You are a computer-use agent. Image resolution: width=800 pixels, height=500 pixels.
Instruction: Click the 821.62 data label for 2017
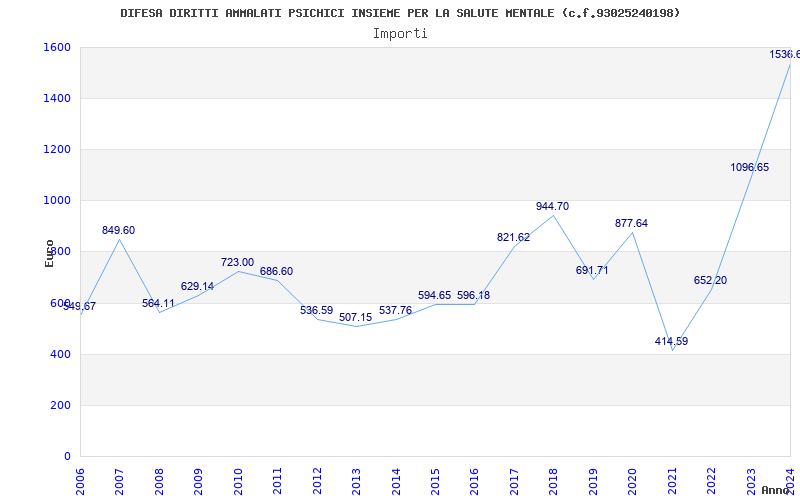[513, 237]
